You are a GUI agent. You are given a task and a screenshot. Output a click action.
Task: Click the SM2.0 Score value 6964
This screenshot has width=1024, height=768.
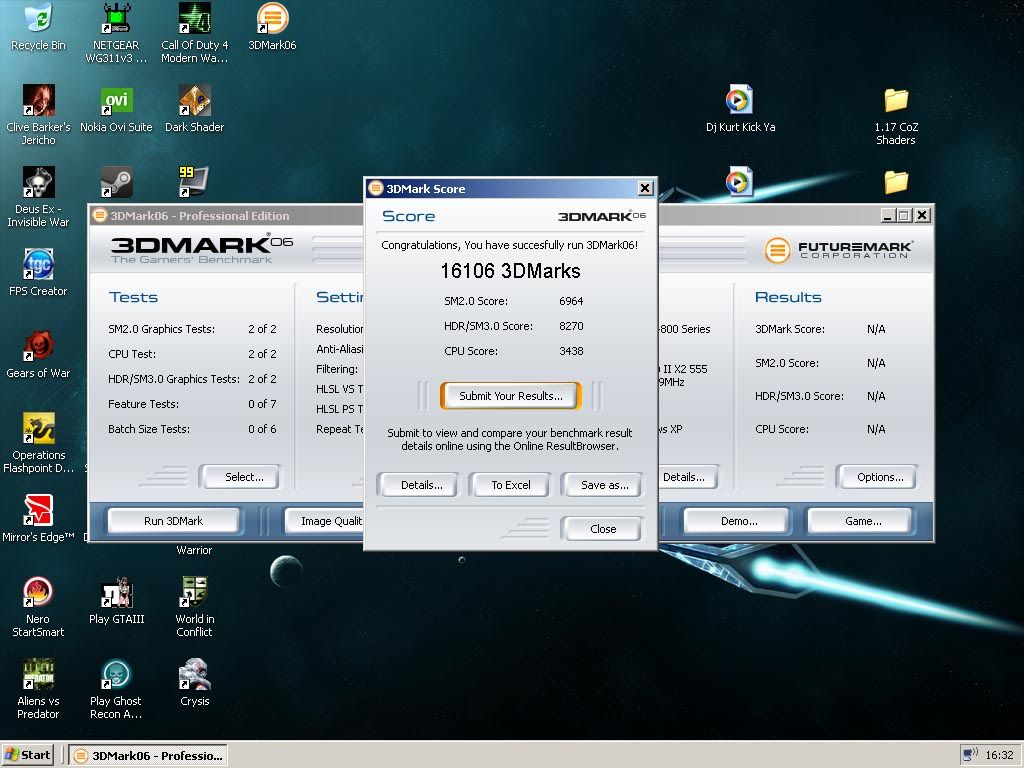[571, 300]
